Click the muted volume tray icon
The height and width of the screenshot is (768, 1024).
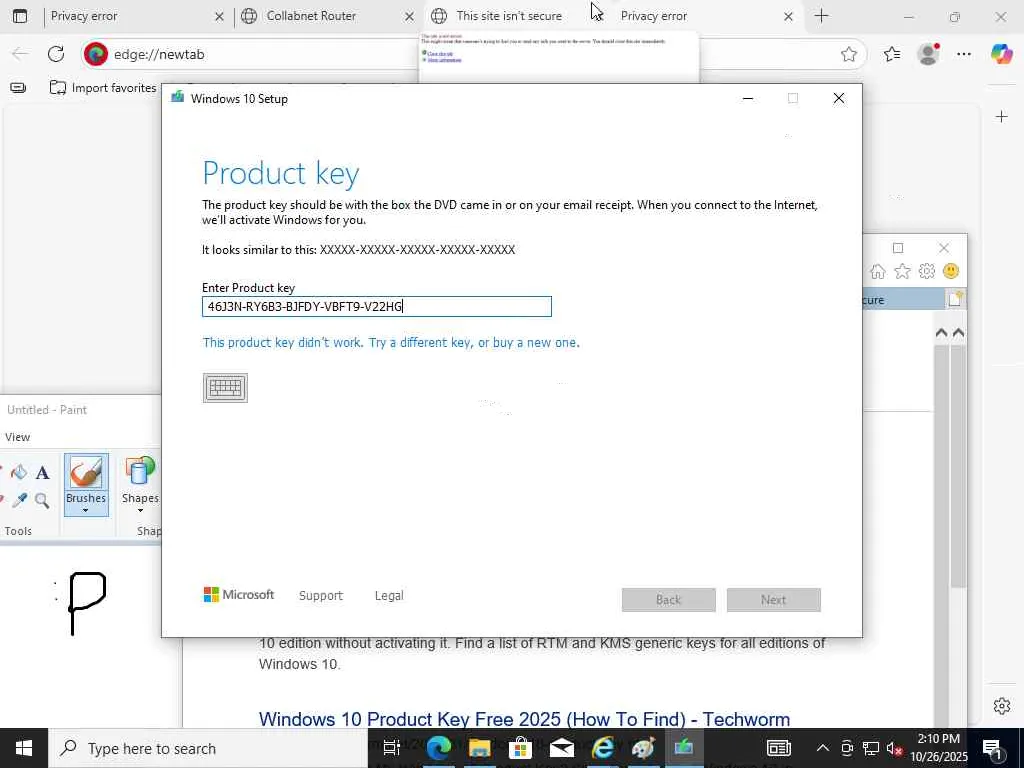[895, 749]
